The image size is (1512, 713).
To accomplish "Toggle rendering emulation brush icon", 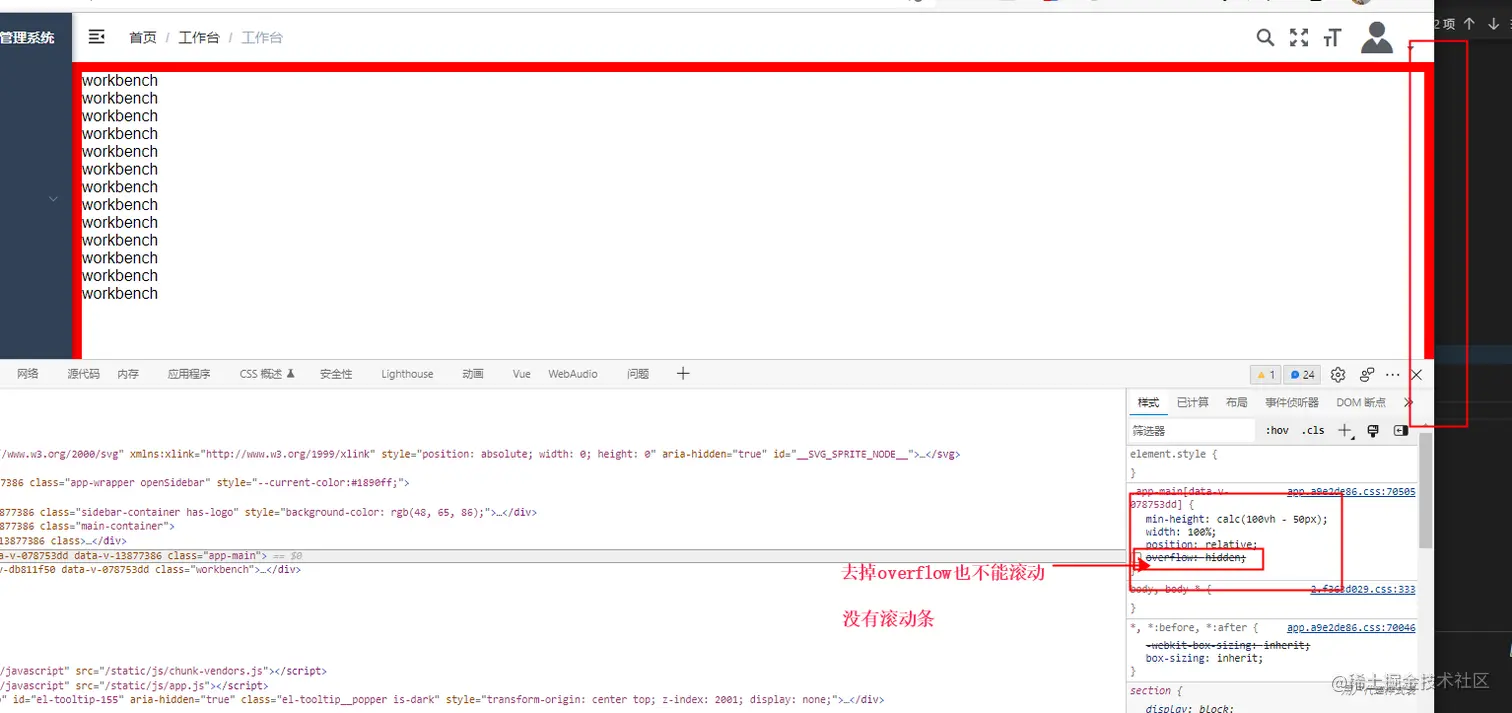I will click(1373, 431).
